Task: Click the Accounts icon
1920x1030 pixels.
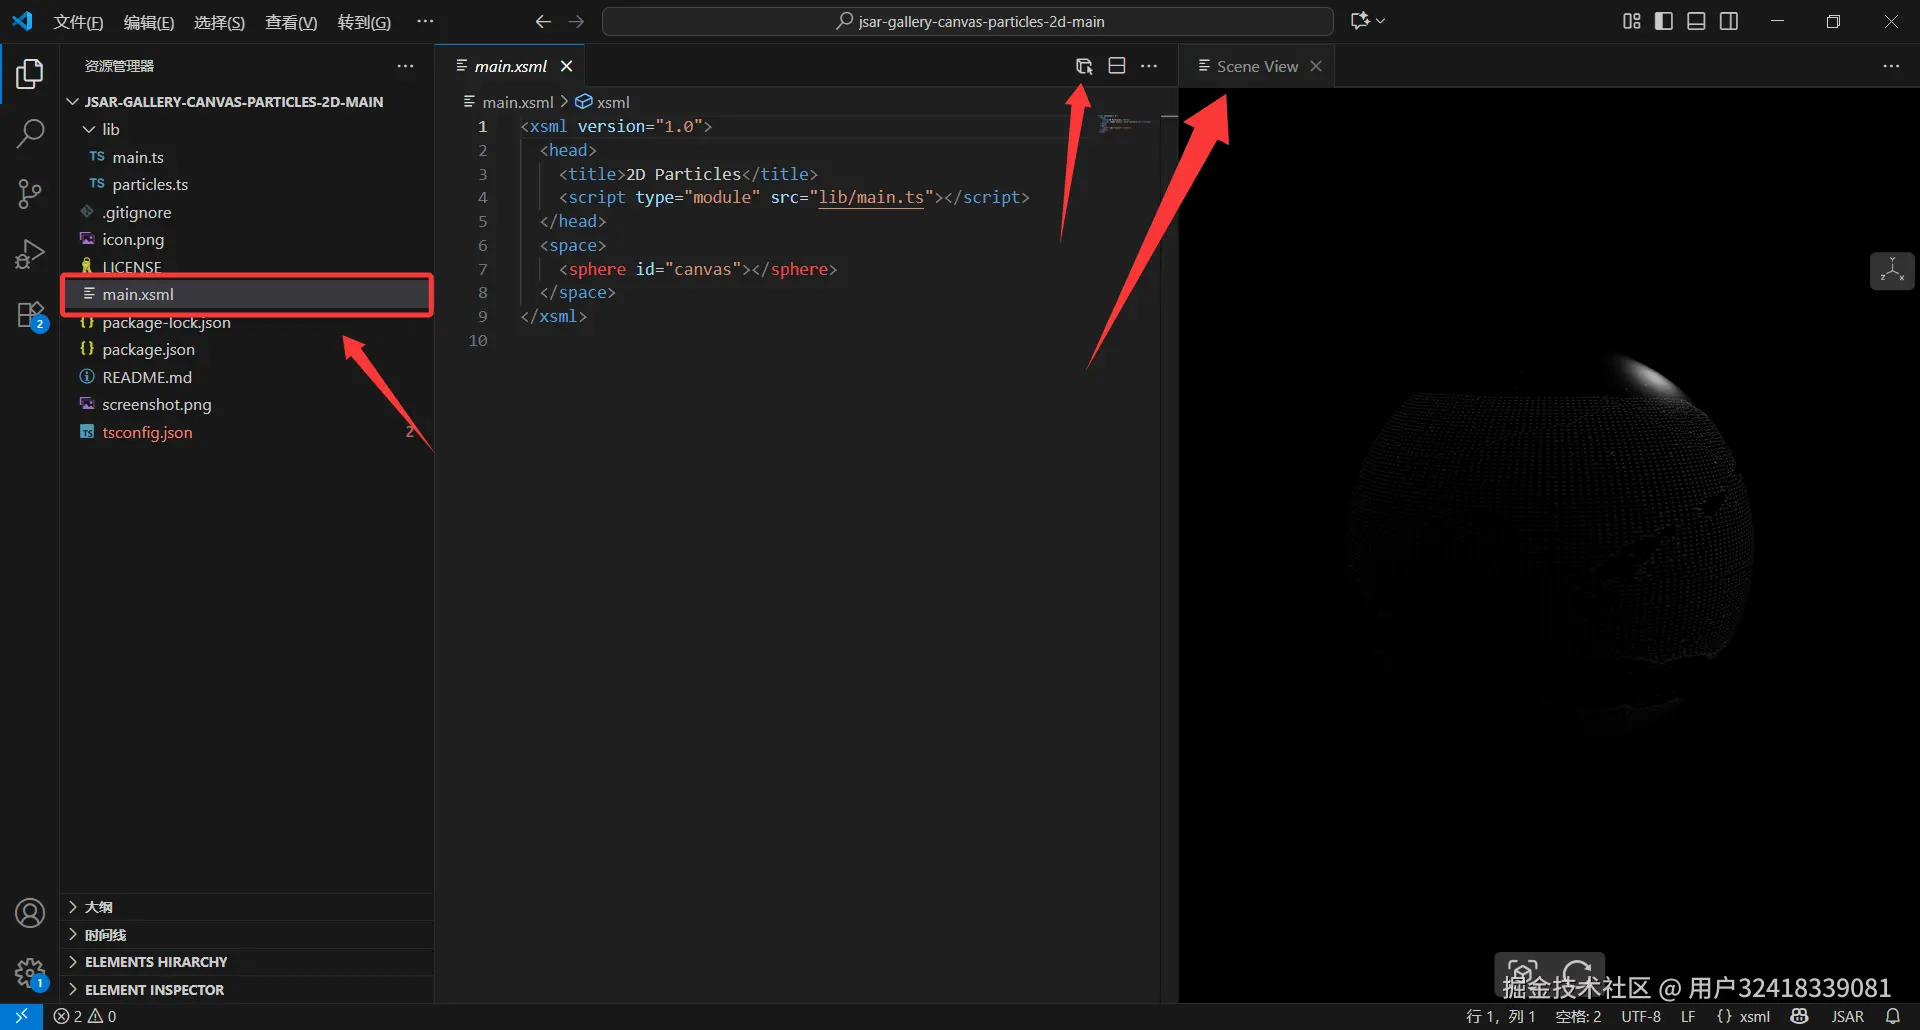Action: coord(30,913)
